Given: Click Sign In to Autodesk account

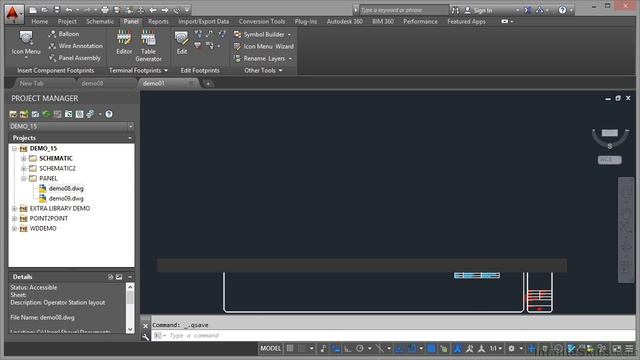Looking at the screenshot, I should [483, 10].
